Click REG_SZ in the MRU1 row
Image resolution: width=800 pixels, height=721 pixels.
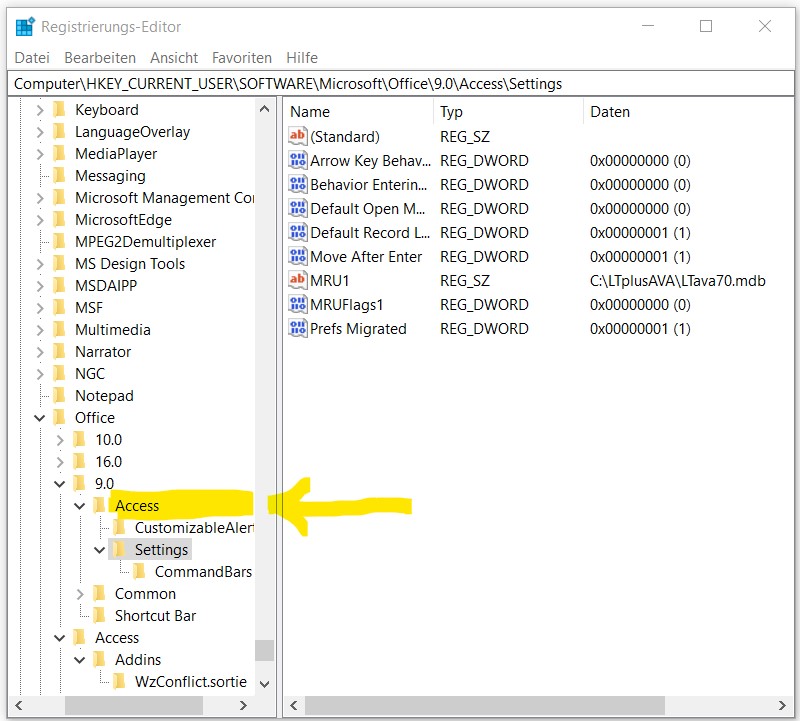[x=465, y=280]
